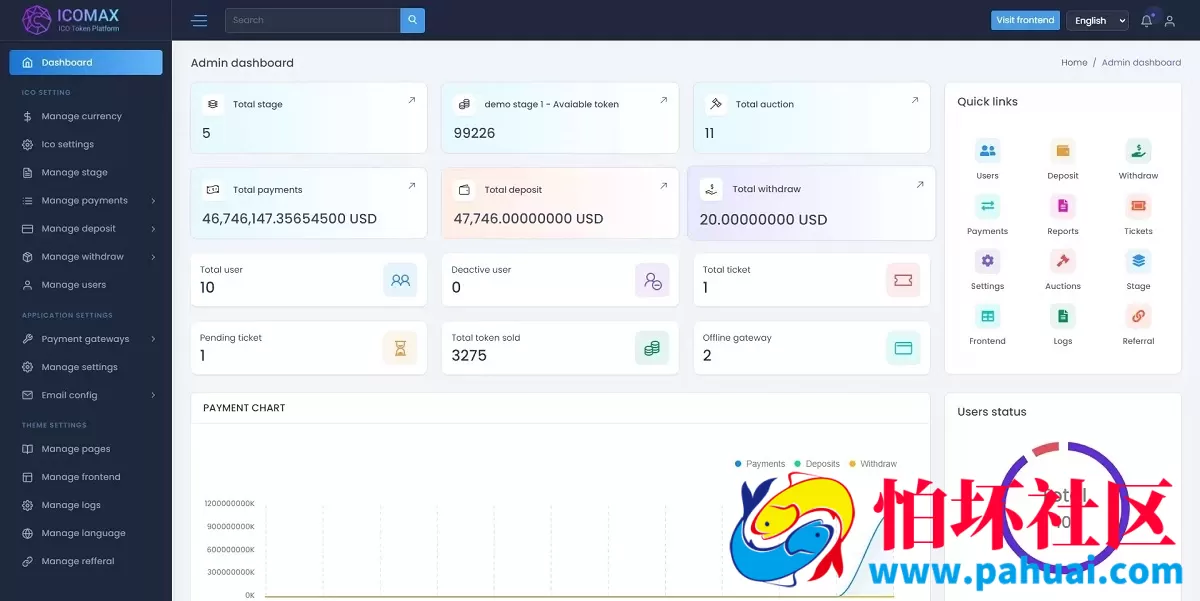Open Frontend quick link icon
Viewport: 1200px width, 601px height.
(987, 316)
